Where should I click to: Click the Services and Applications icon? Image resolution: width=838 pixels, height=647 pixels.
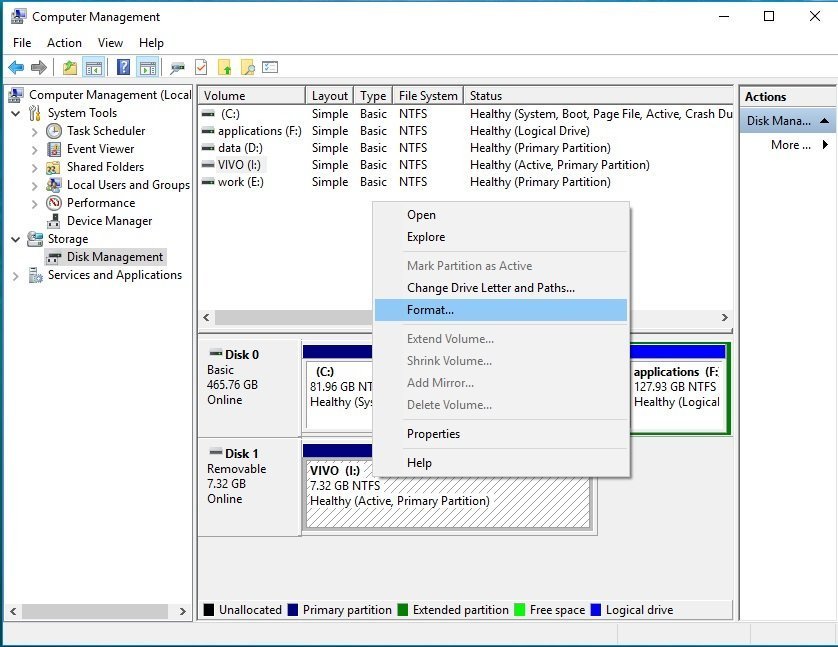click(x=36, y=275)
